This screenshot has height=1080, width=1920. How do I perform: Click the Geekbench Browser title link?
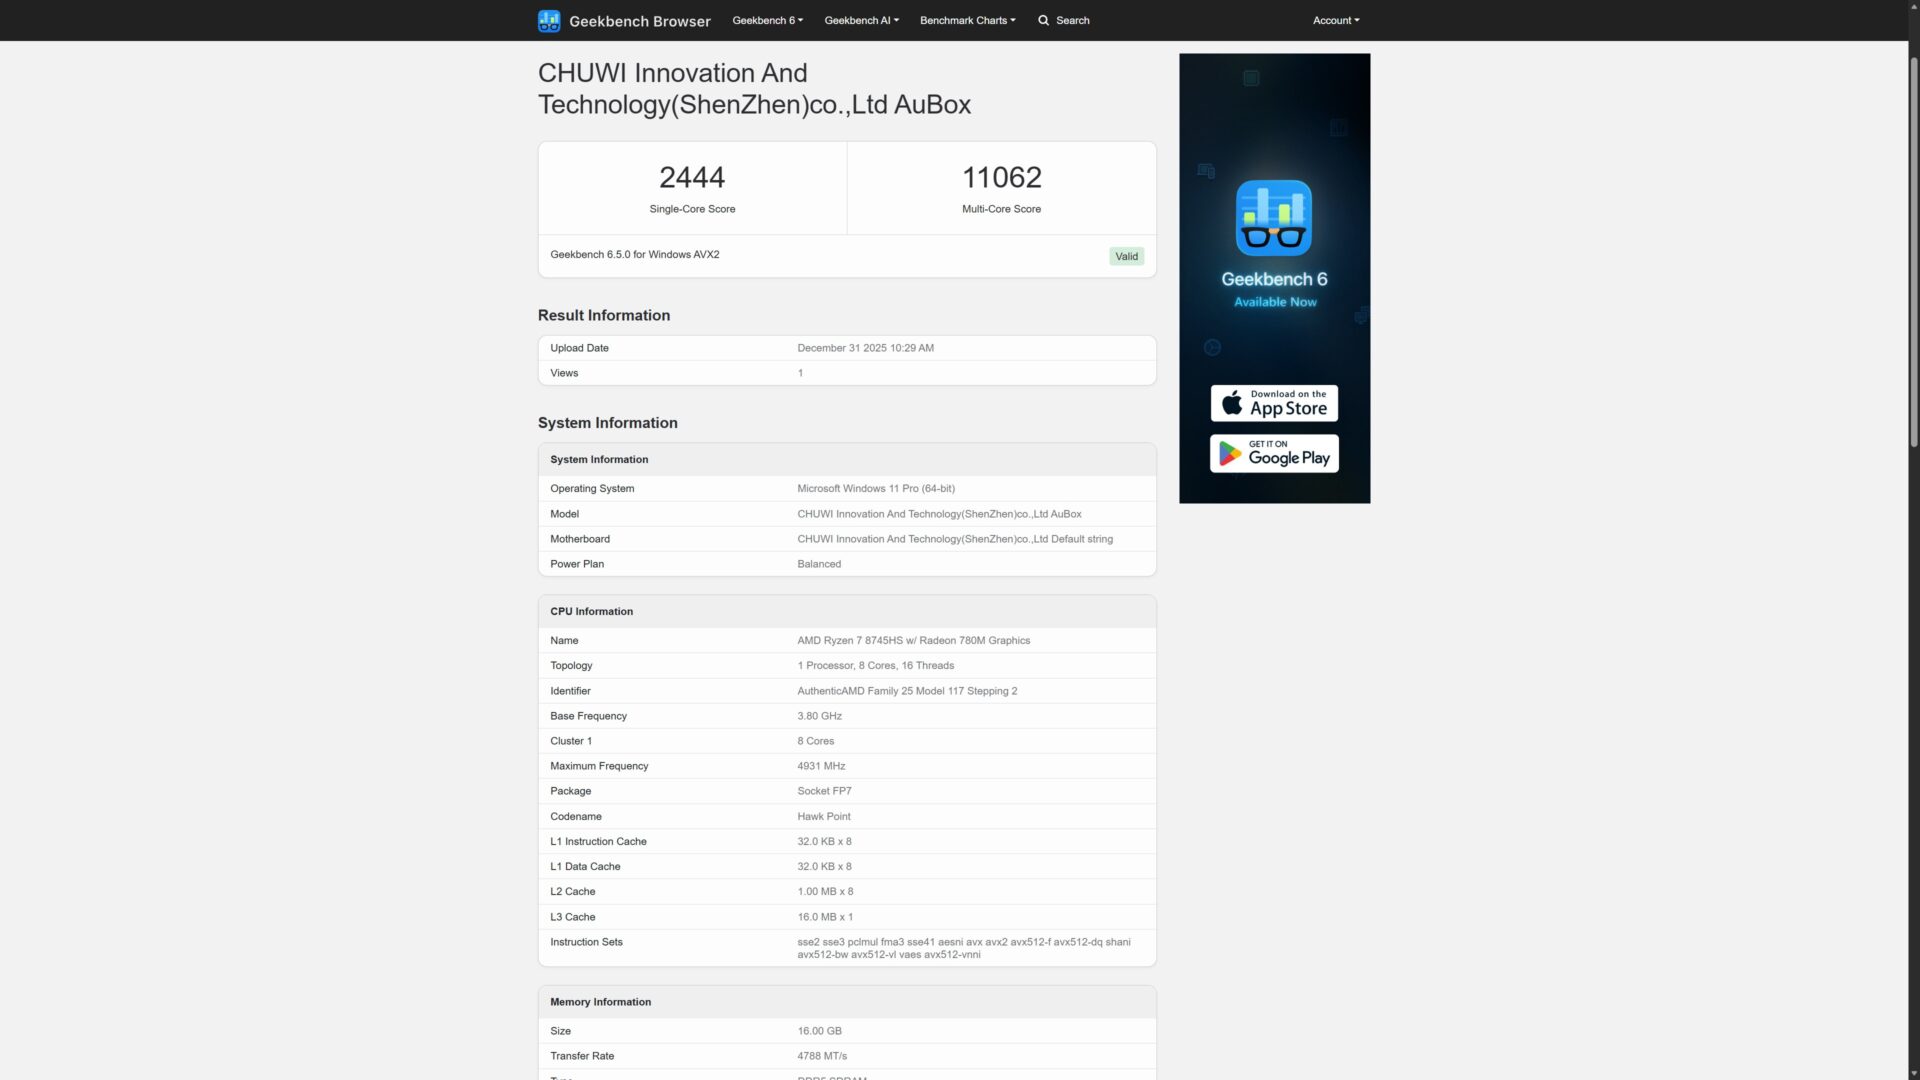click(639, 21)
